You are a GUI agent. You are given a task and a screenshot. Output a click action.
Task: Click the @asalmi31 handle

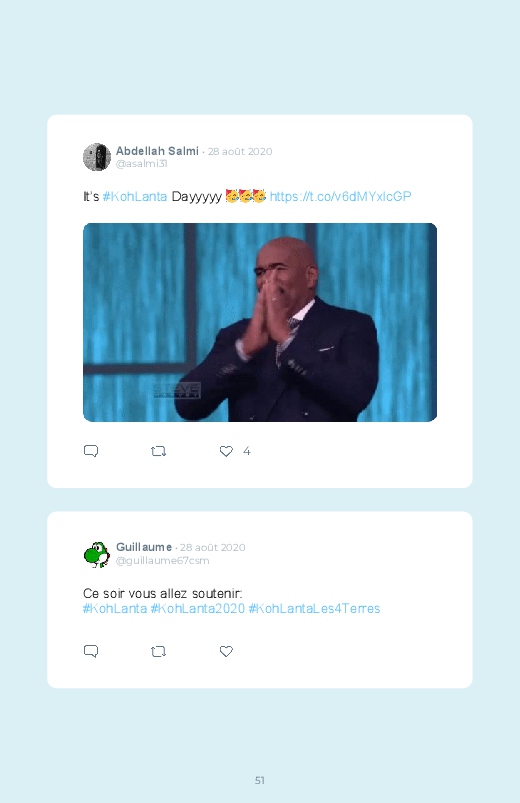click(x=141, y=164)
